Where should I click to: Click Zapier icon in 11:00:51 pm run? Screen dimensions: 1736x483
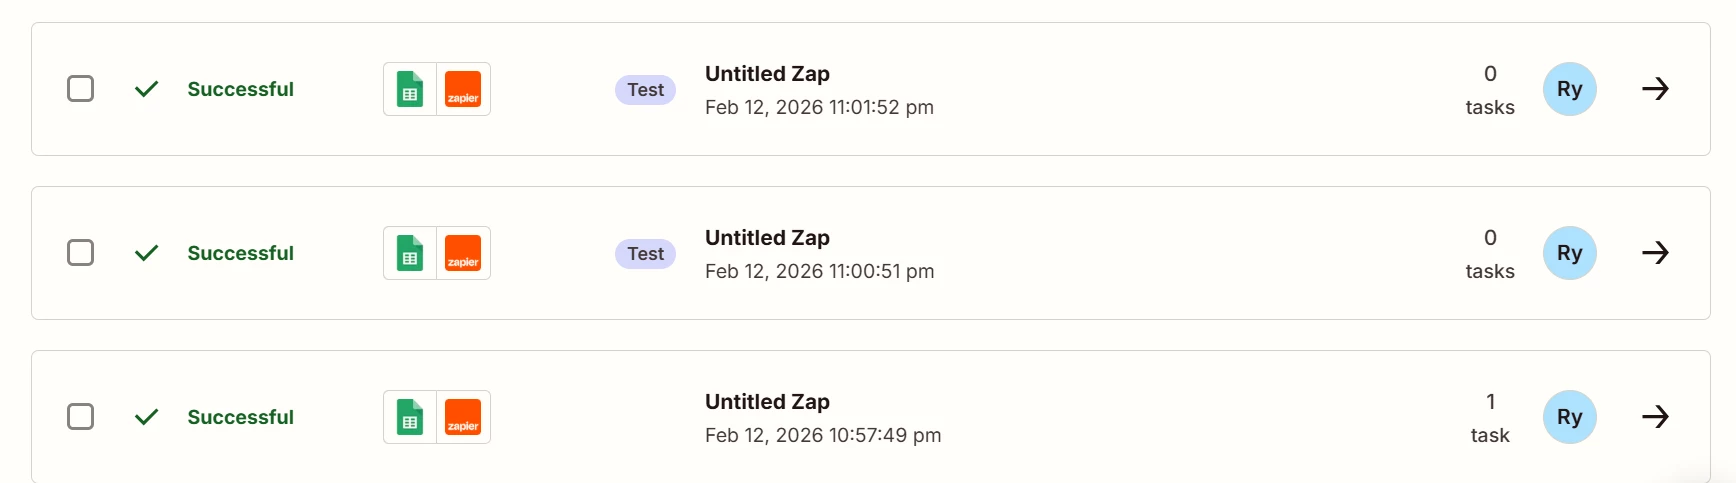tap(463, 253)
